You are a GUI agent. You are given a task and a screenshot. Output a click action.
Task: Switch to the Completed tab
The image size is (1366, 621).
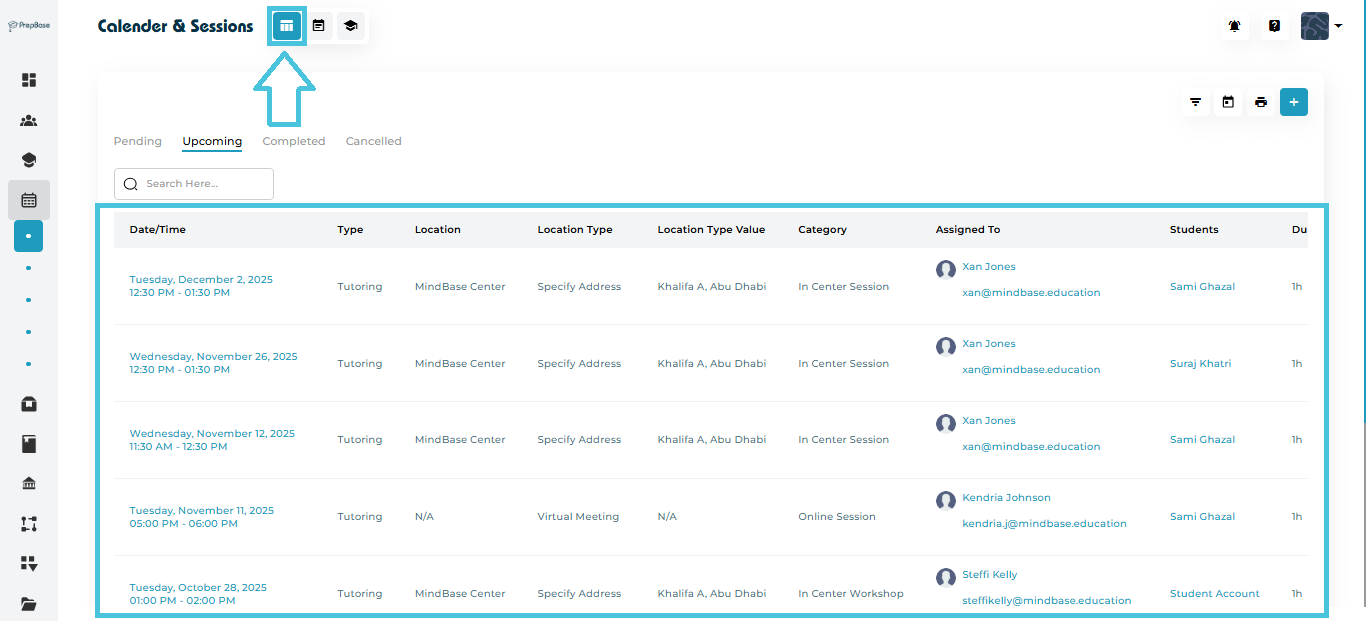pyautogui.click(x=294, y=141)
